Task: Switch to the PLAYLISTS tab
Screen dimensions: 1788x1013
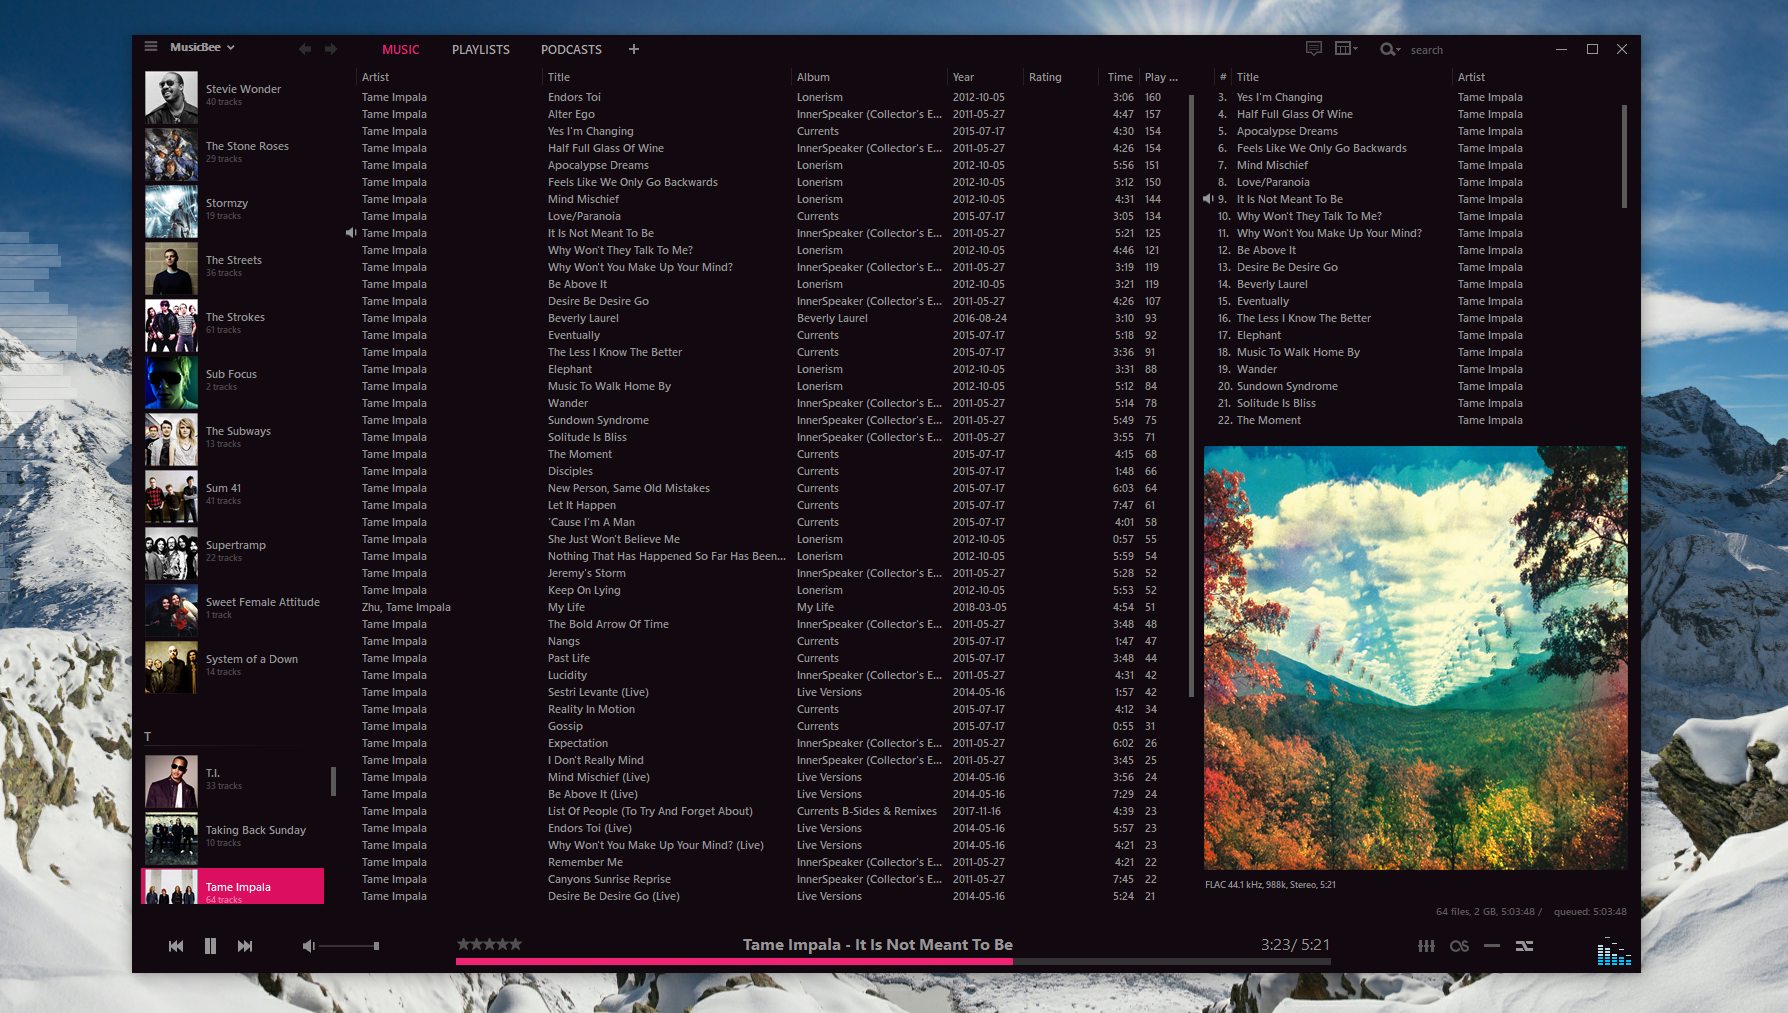Action: (481, 49)
